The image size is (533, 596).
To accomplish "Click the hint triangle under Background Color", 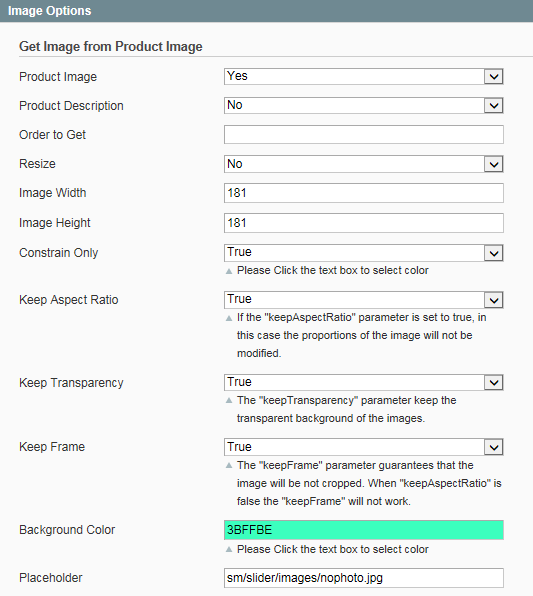I will click(229, 549).
